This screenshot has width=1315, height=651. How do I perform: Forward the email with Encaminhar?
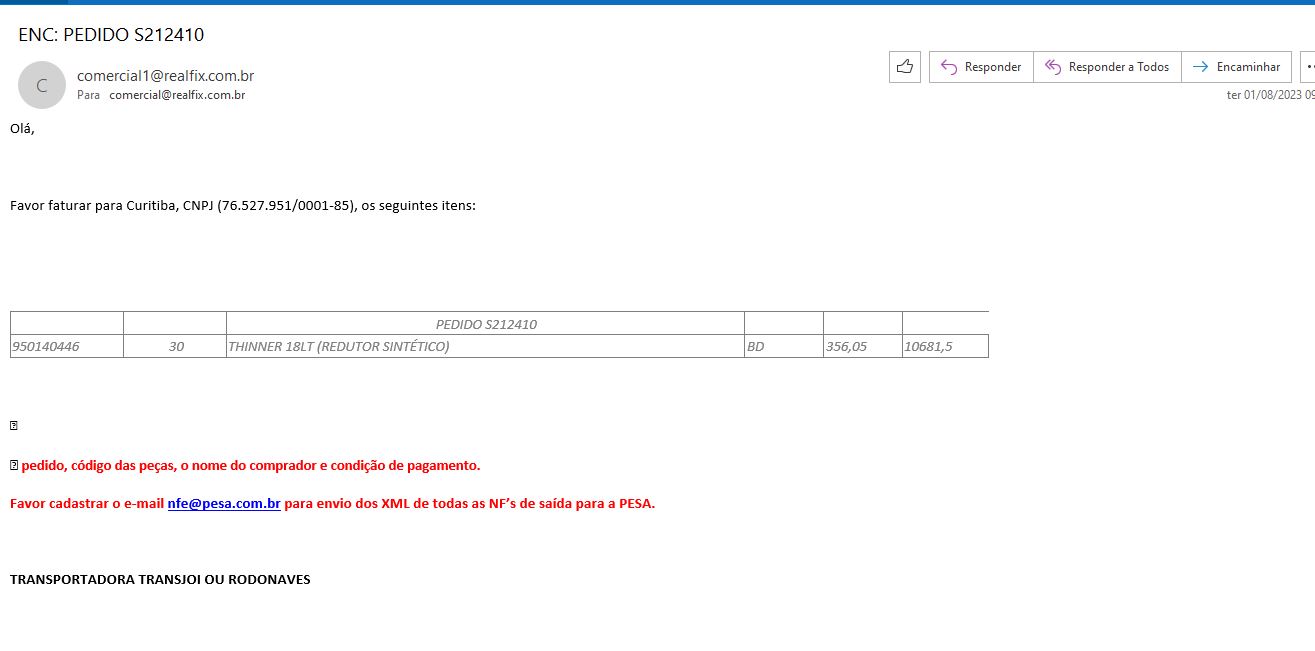tap(1236, 67)
